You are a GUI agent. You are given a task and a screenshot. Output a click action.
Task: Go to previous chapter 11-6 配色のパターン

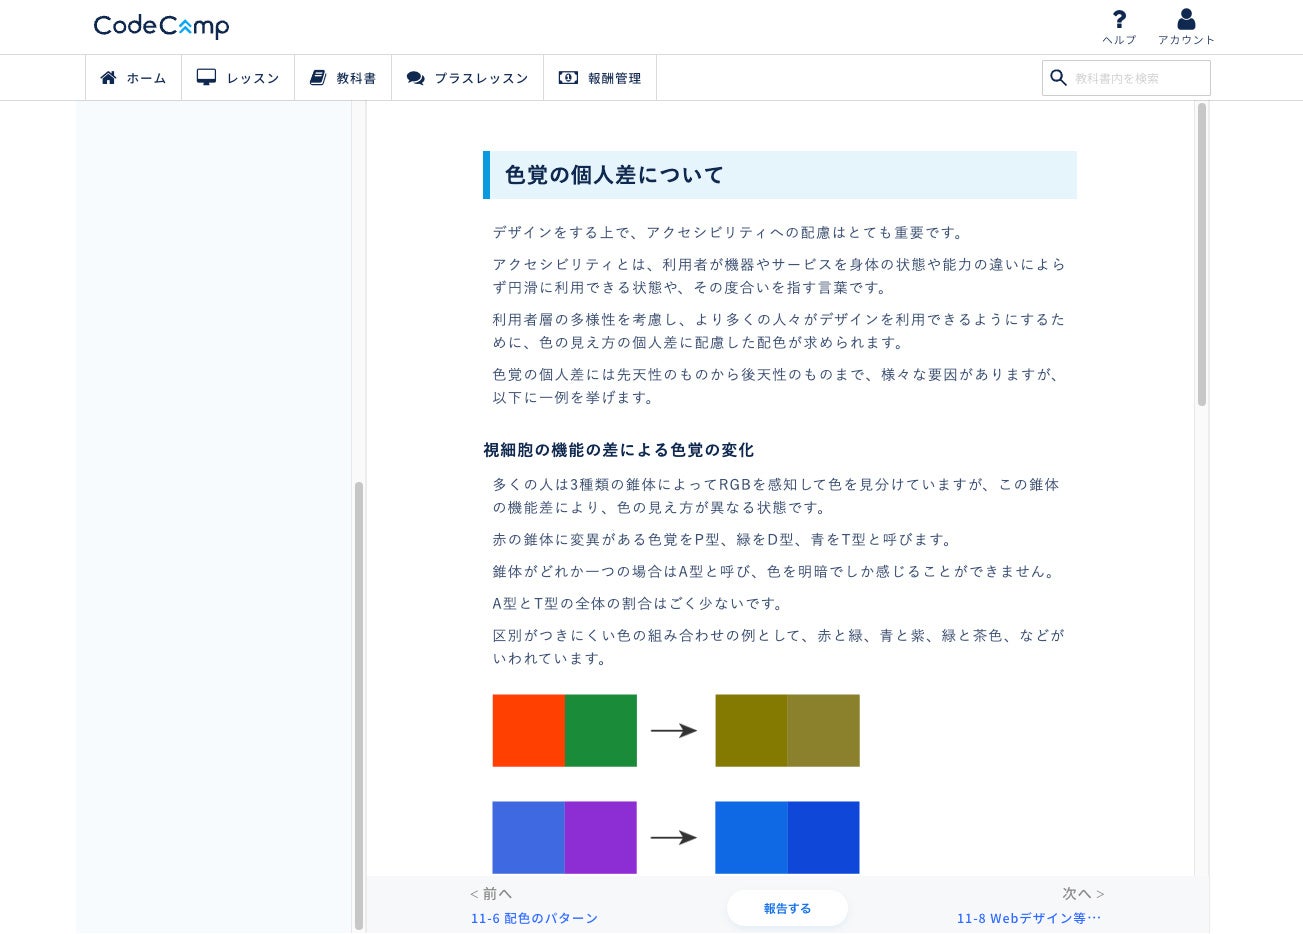click(x=534, y=918)
